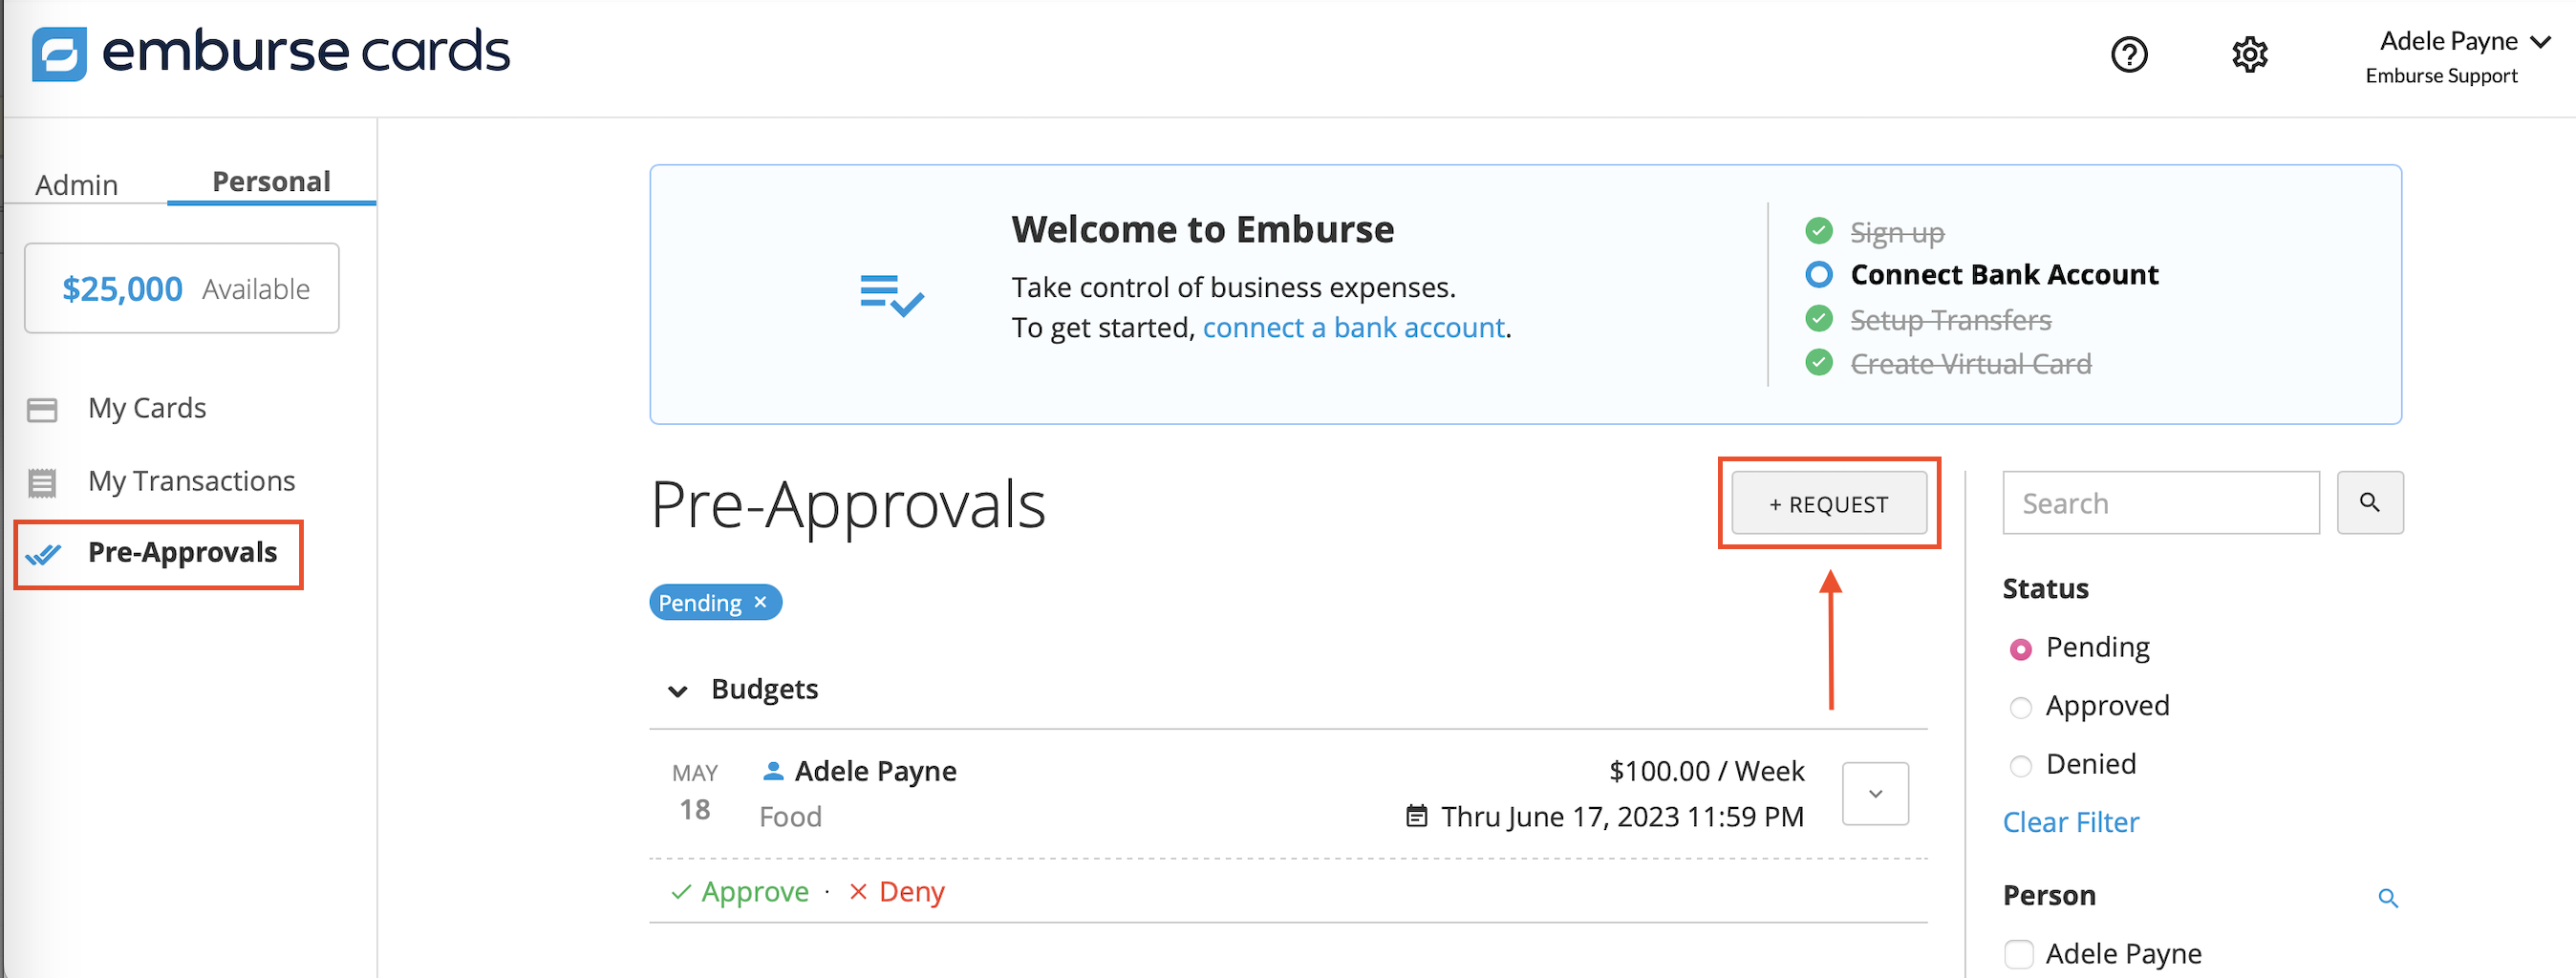Click the search magnifier button
The width and height of the screenshot is (2576, 978).
tap(2369, 502)
